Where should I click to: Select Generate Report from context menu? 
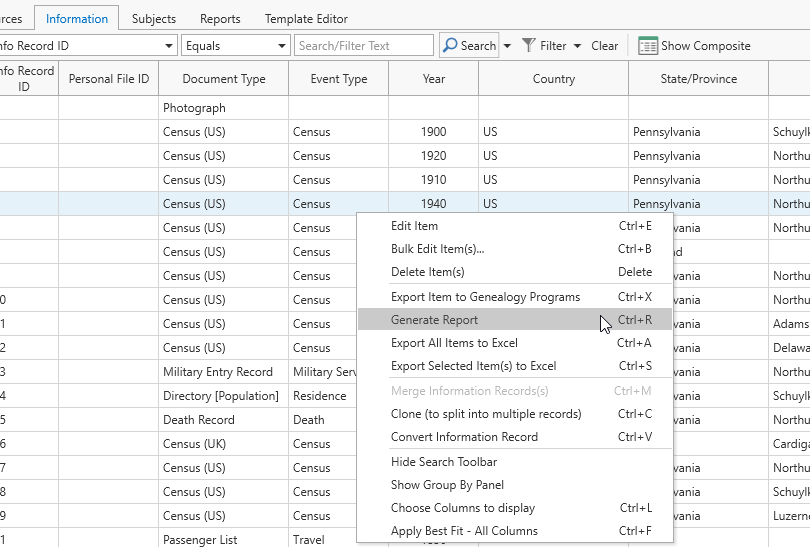tap(434, 320)
